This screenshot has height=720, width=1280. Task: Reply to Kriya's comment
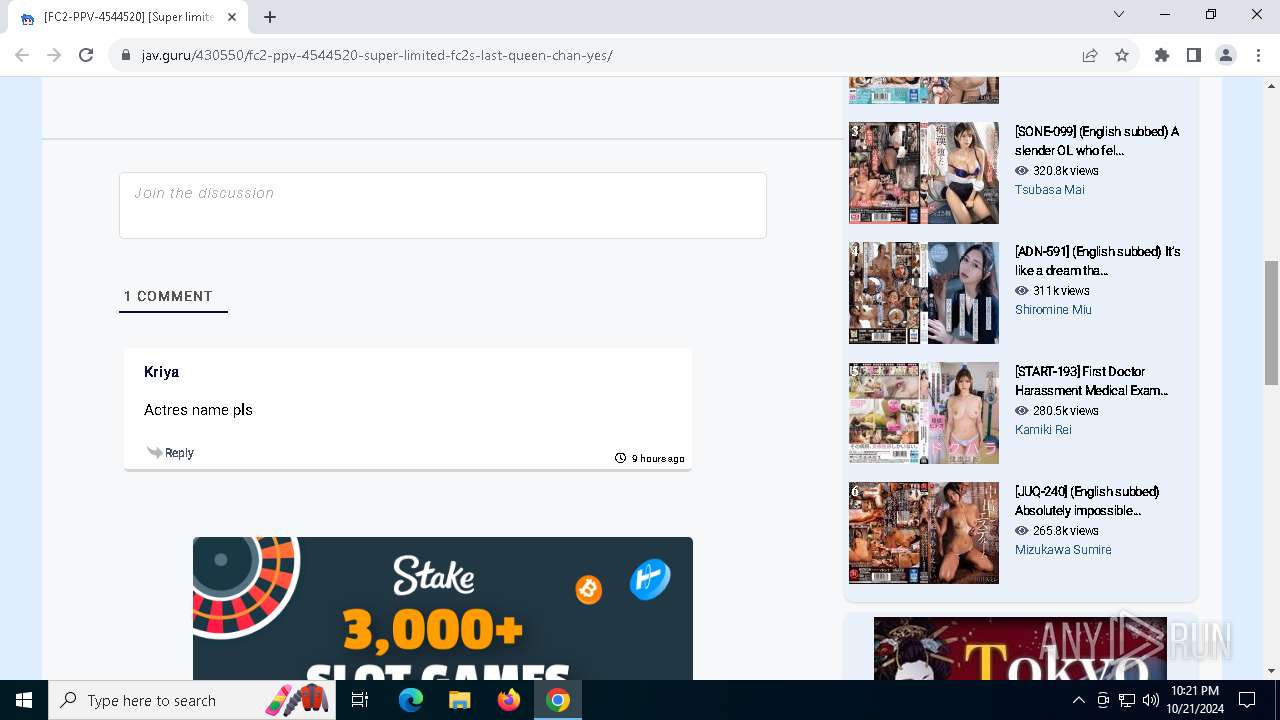point(179,453)
